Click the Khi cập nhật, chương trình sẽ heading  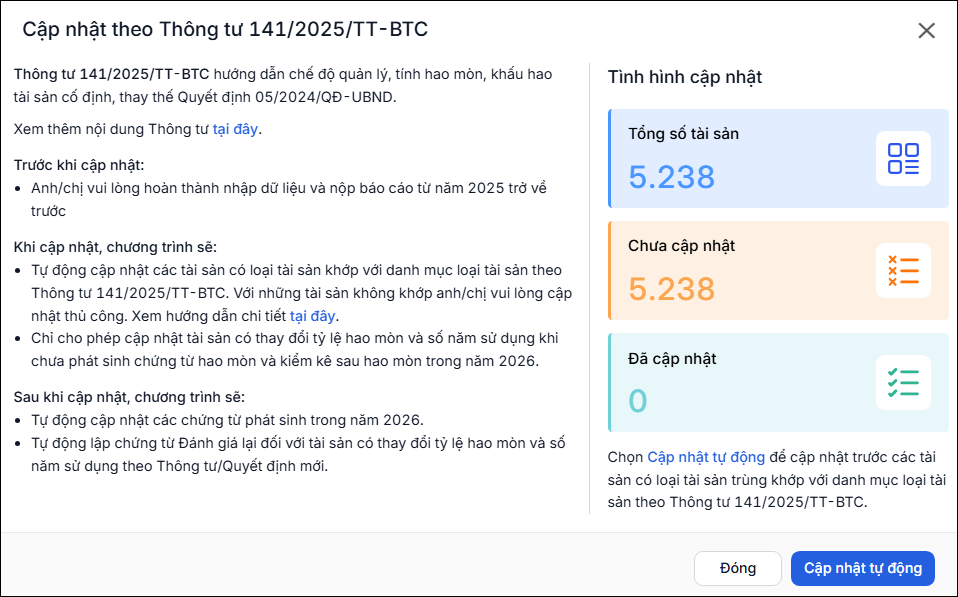(x=115, y=247)
